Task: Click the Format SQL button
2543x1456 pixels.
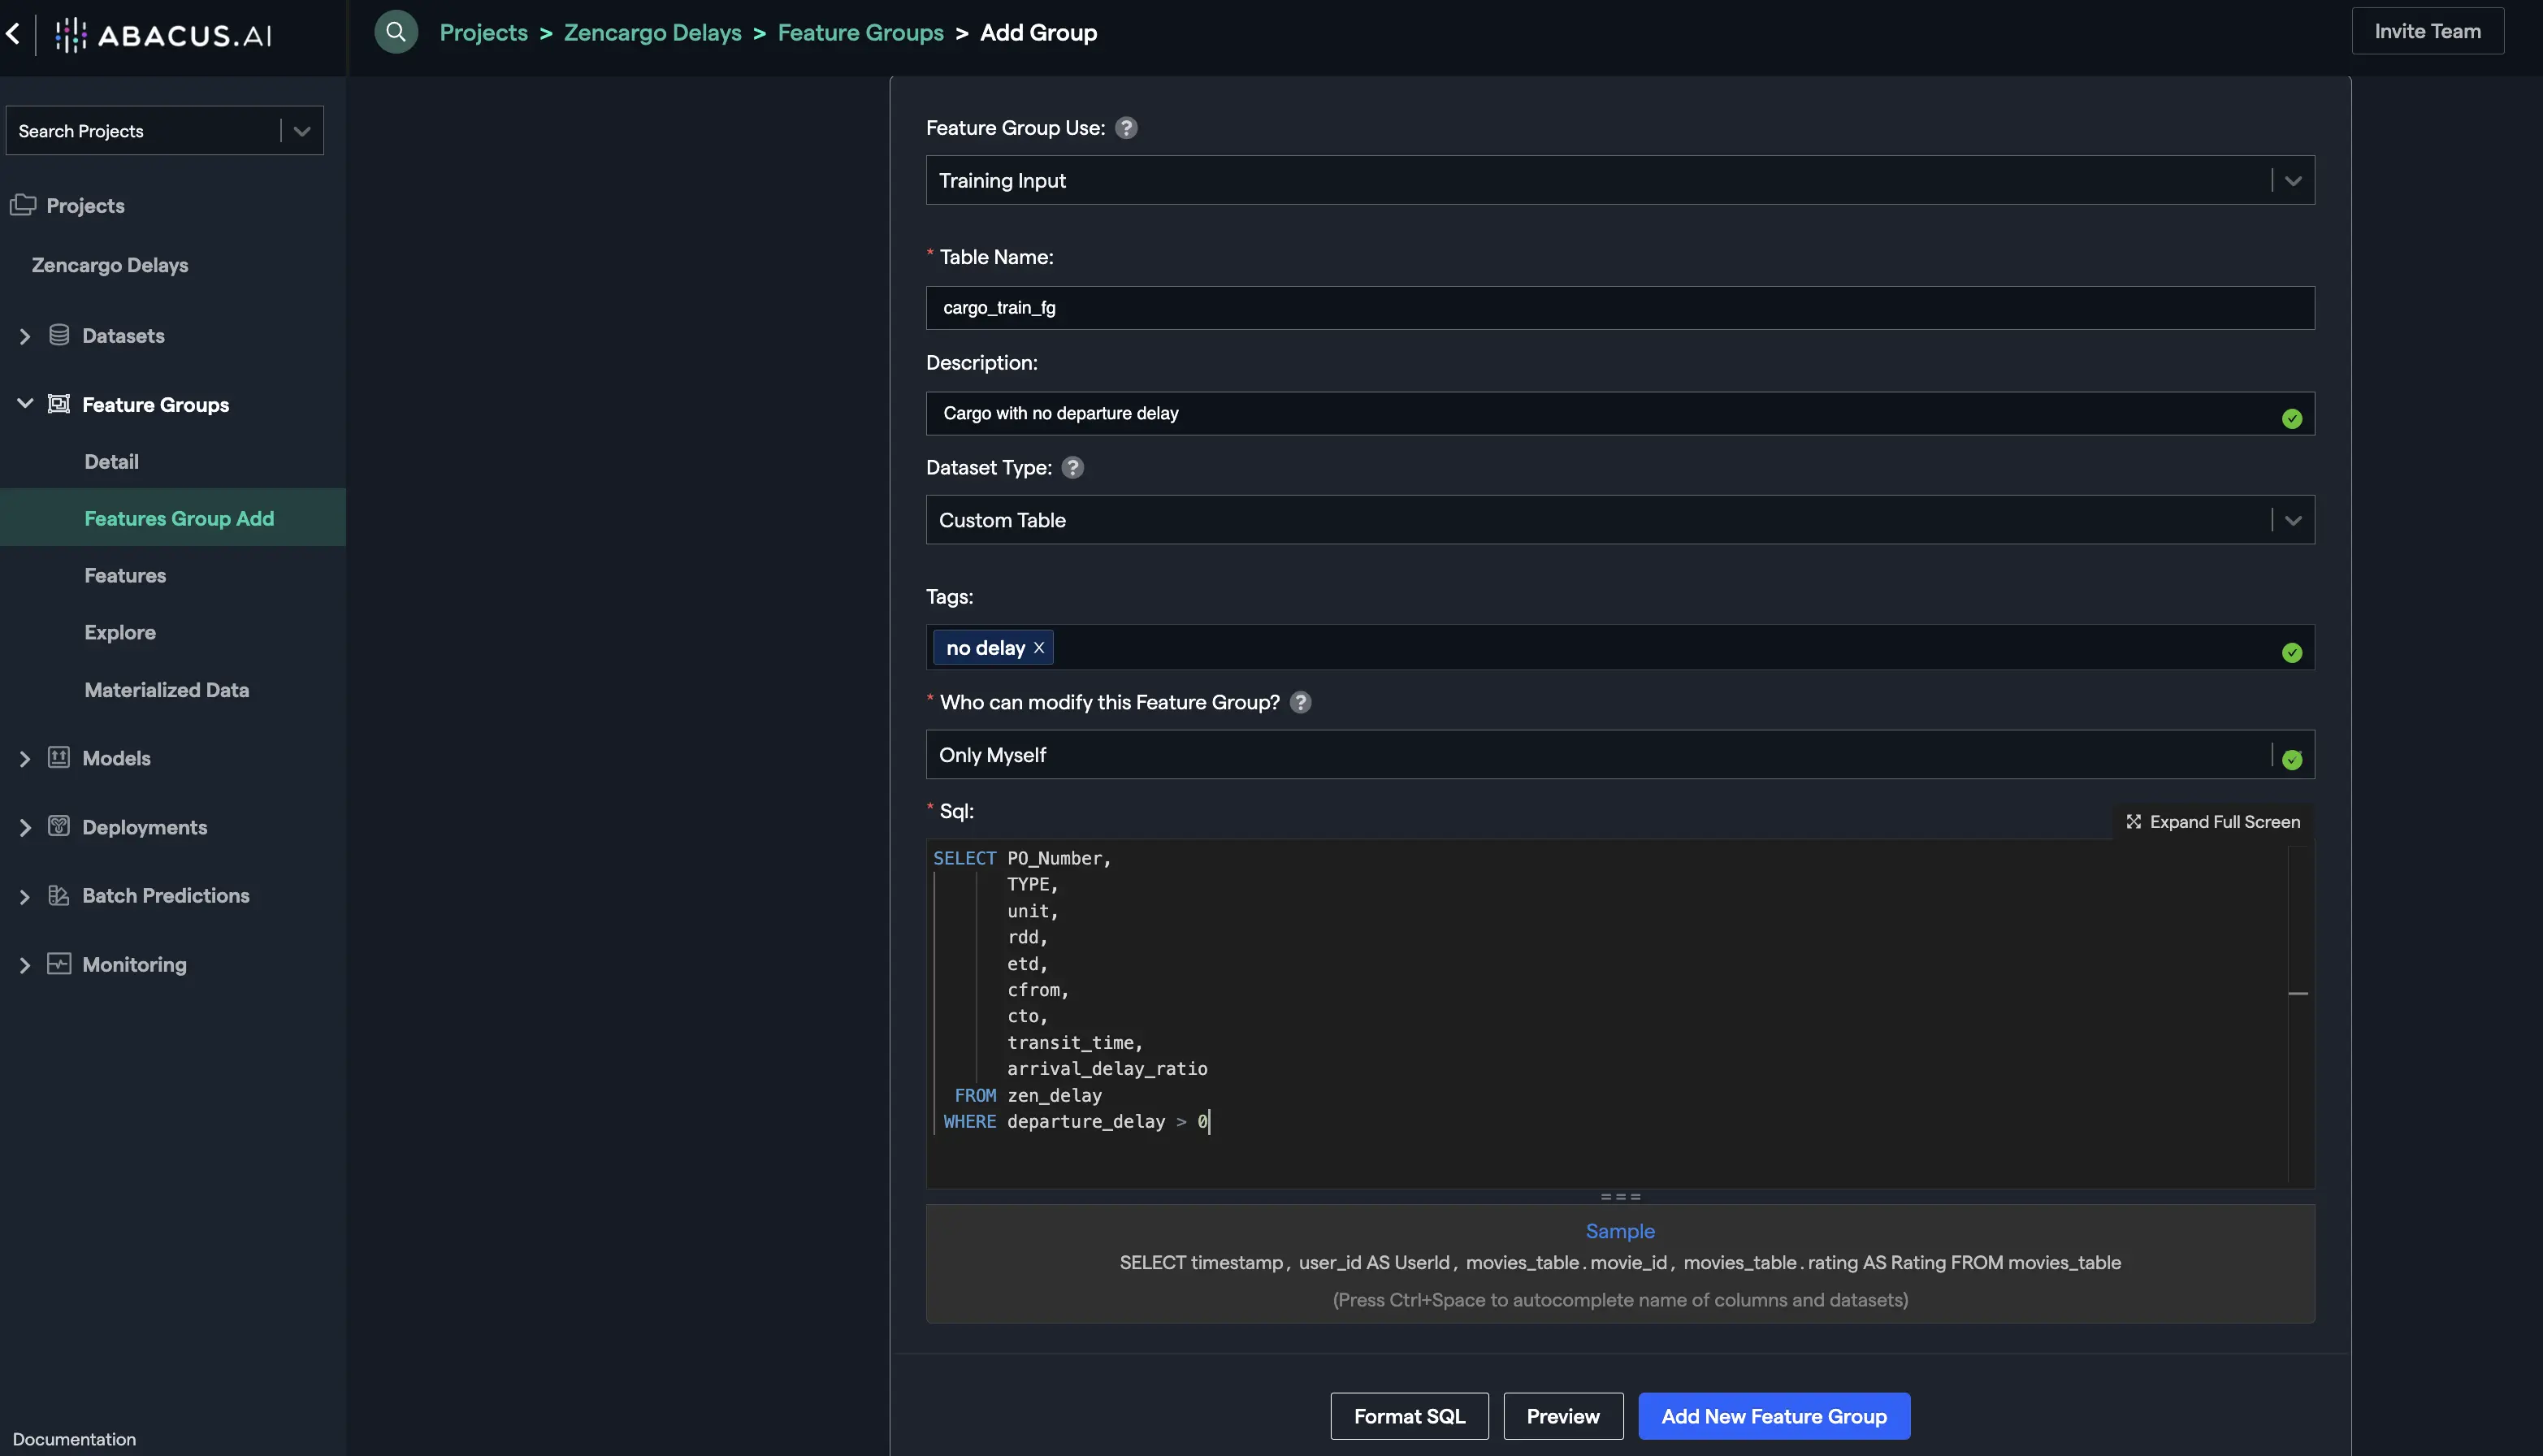Action: click(1409, 1416)
